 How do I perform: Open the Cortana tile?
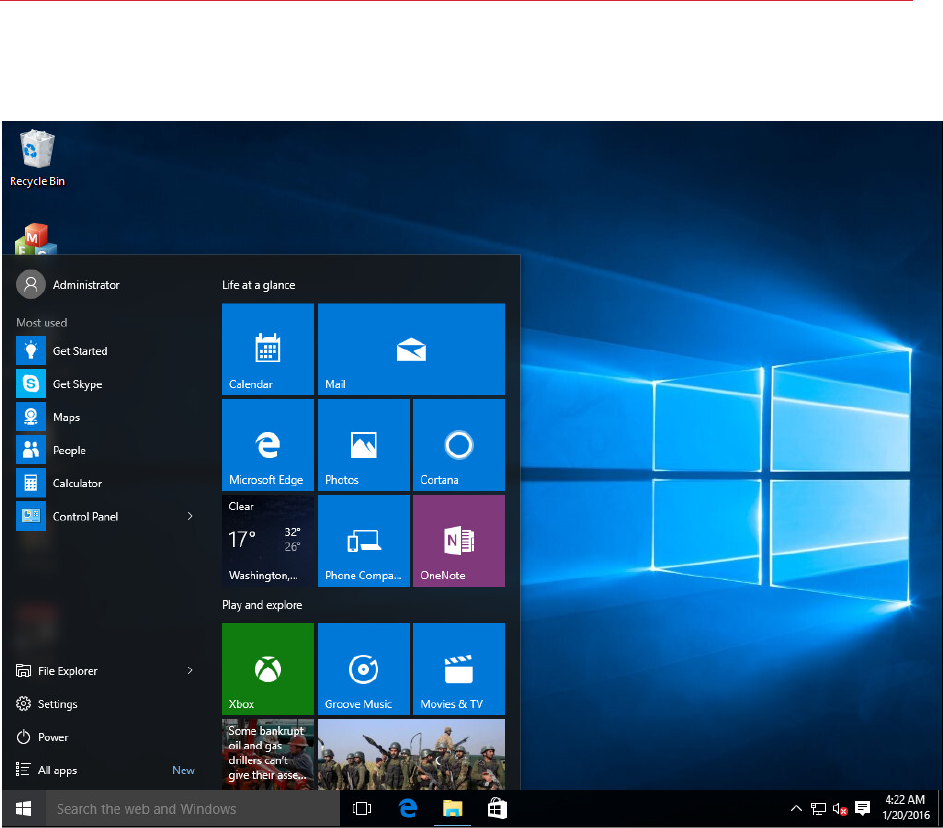[x=459, y=445]
